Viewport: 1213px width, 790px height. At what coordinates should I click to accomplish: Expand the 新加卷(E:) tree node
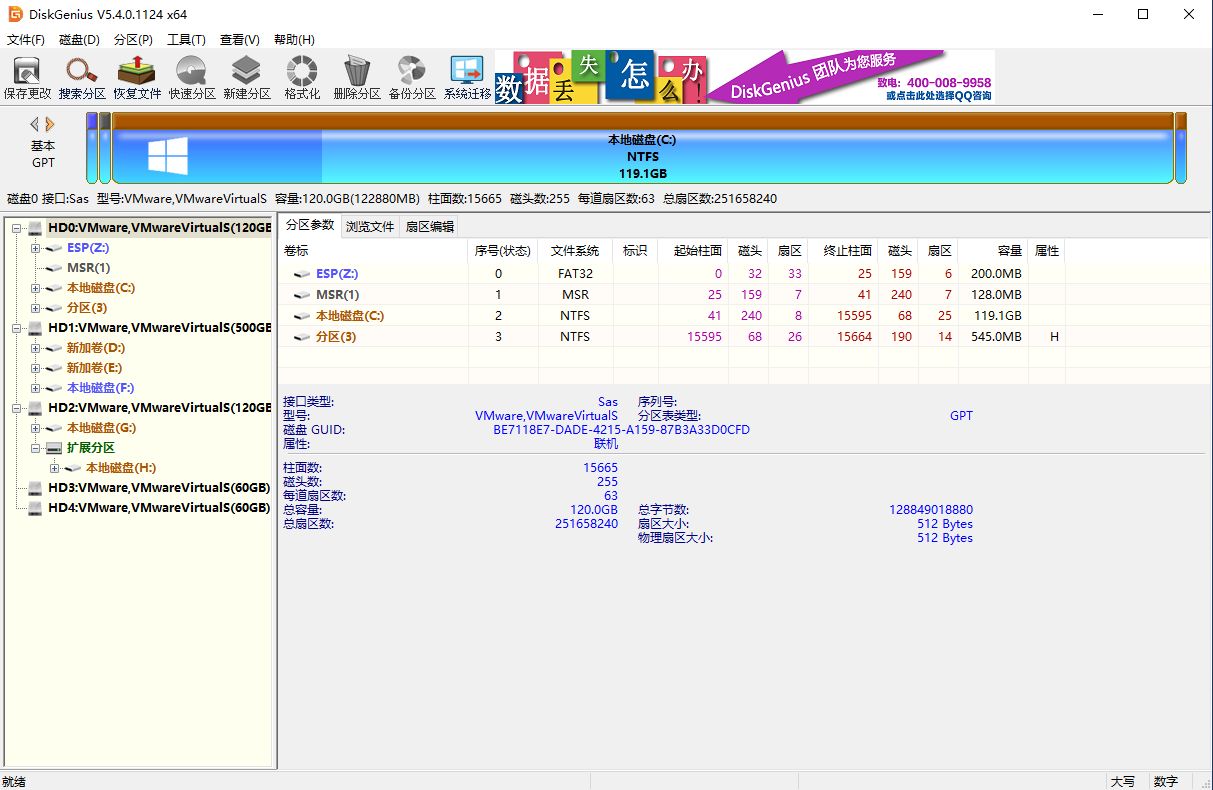click(x=36, y=368)
